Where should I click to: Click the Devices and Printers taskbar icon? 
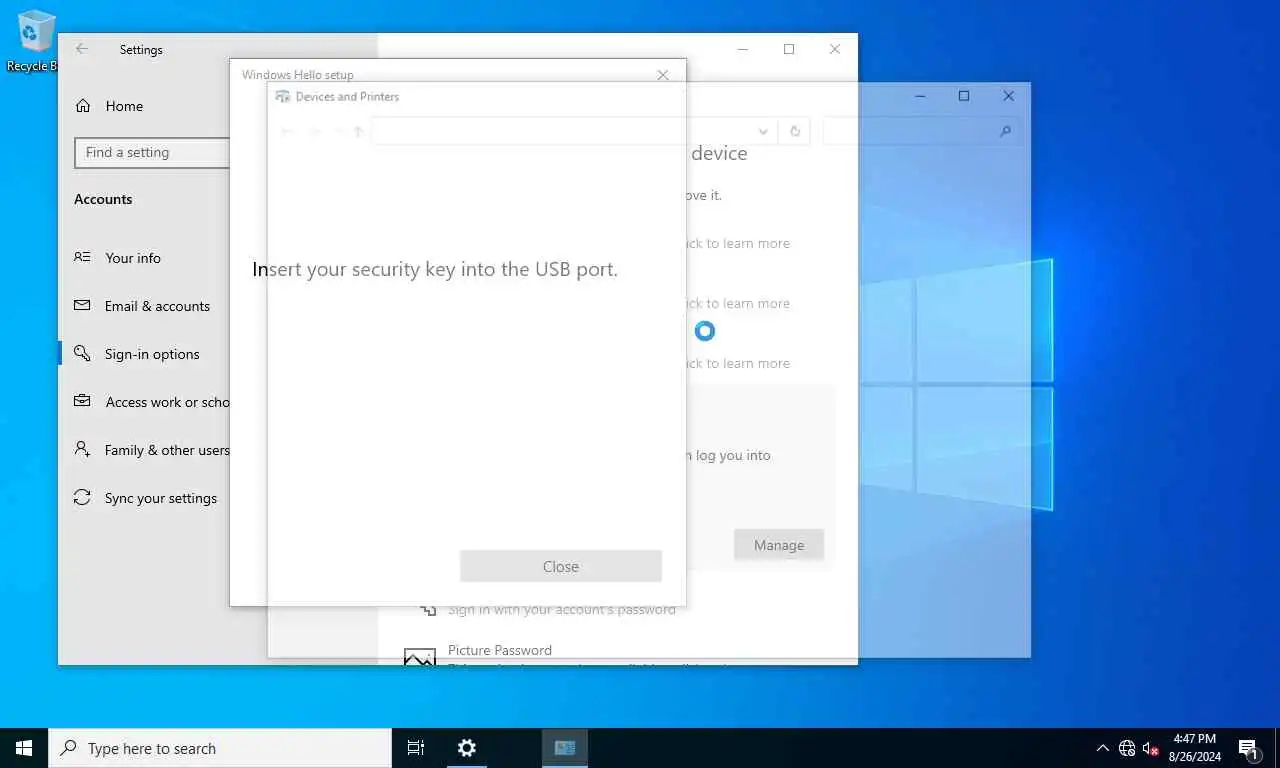coord(565,748)
